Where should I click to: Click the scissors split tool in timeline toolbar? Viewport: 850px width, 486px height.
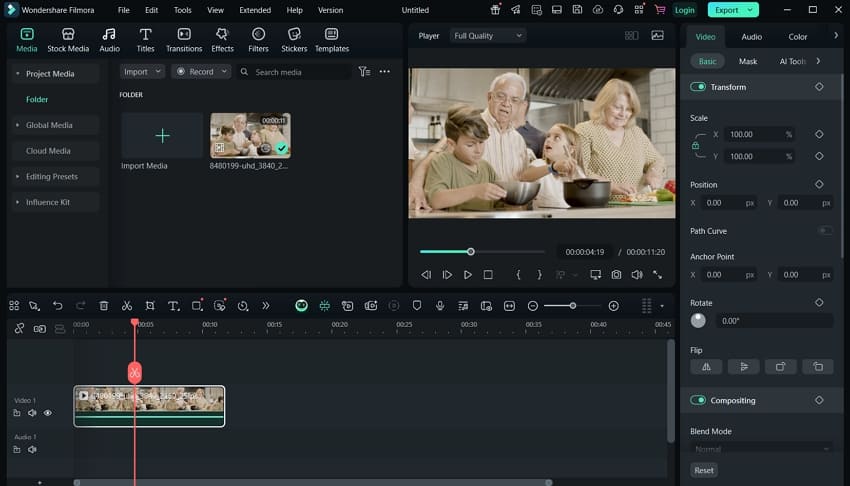(x=127, y=306)
